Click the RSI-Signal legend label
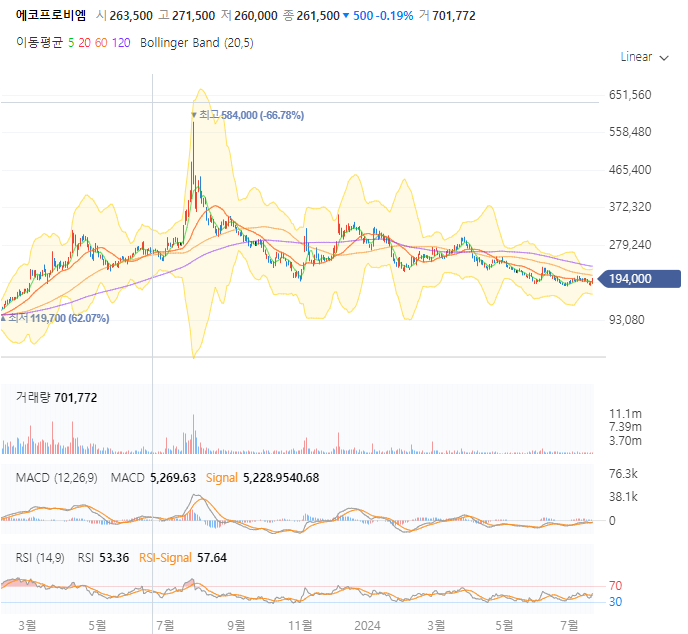The height and width of the screenshot is (634, 688). pos(165,558)
